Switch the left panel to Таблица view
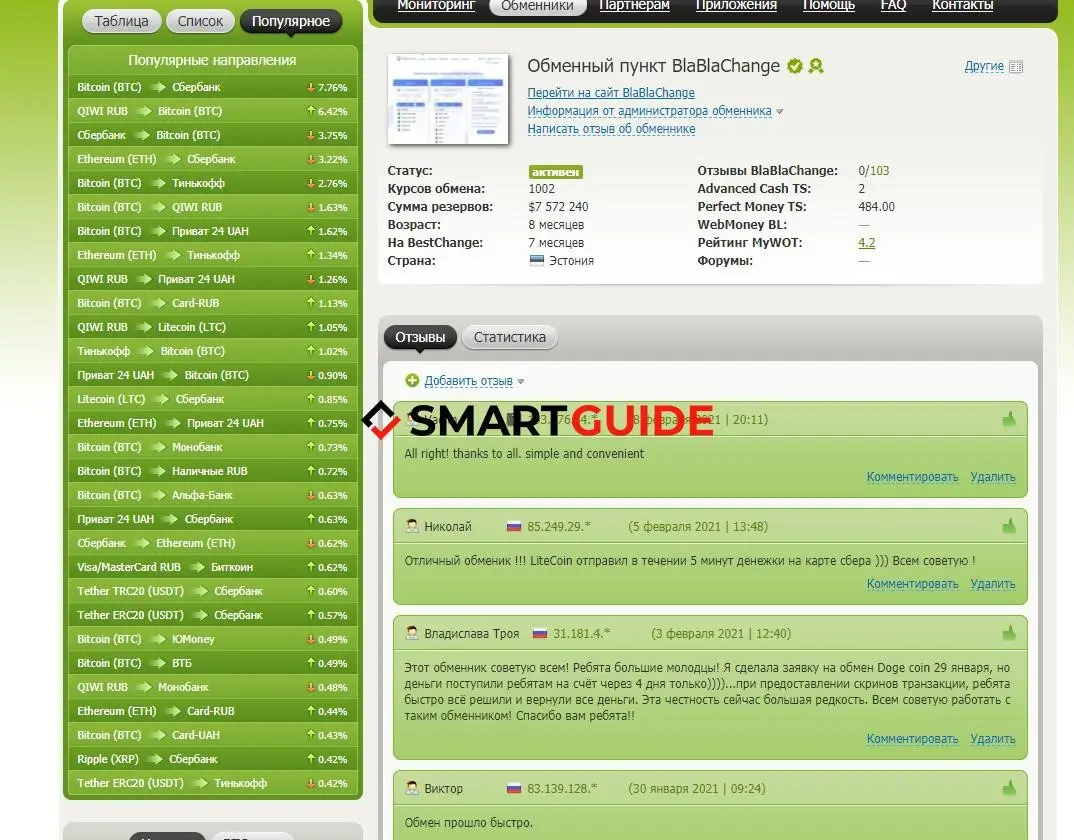Viewport: 1074px width, 840px height. coord(121,21)
